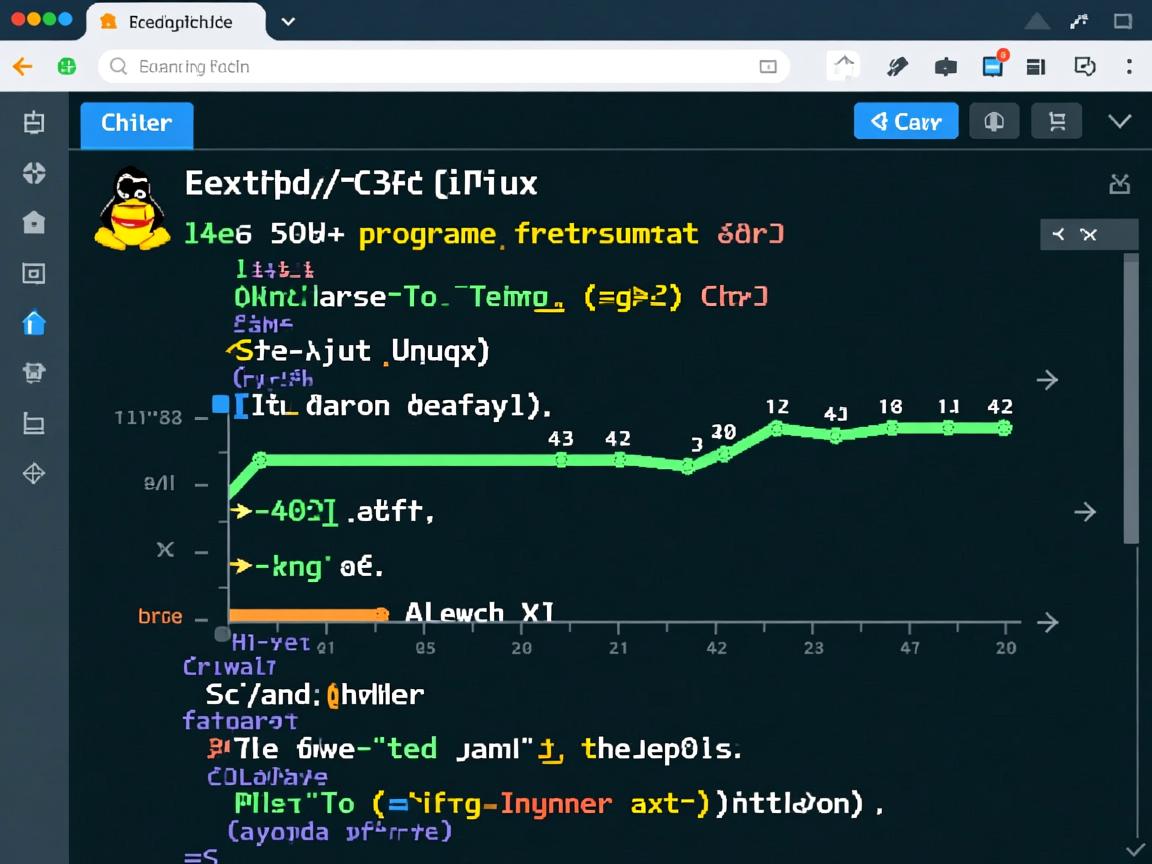
Task: Click the clipboard icon atop the left sidebar
Action: pos(33,122)
